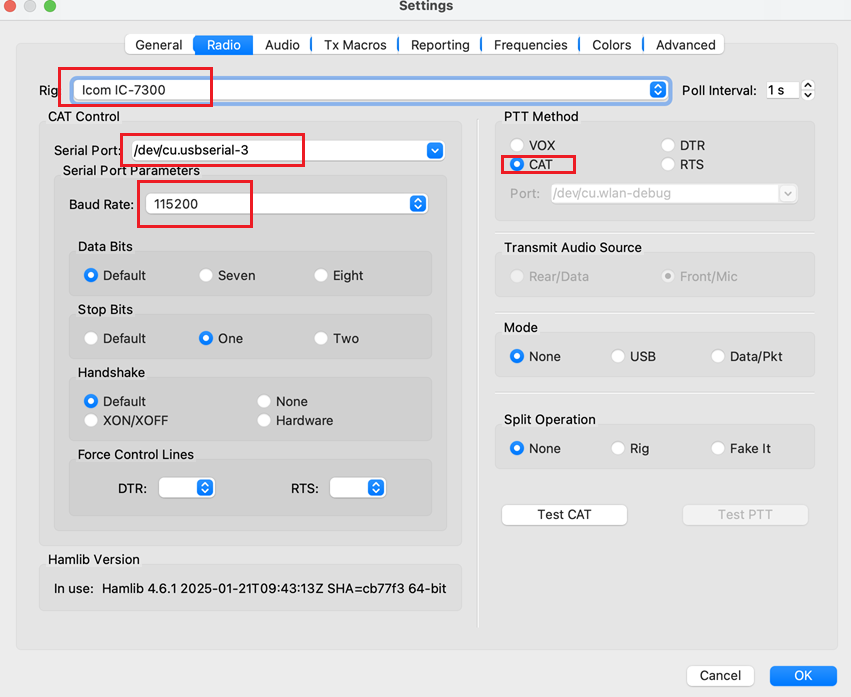The image size is (851, 697).
Task: Select RTS as PTT method
Action: point(668,164)
